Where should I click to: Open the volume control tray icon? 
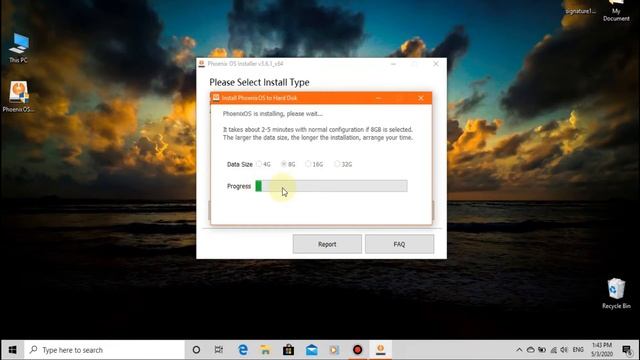[x=564, y=350]
